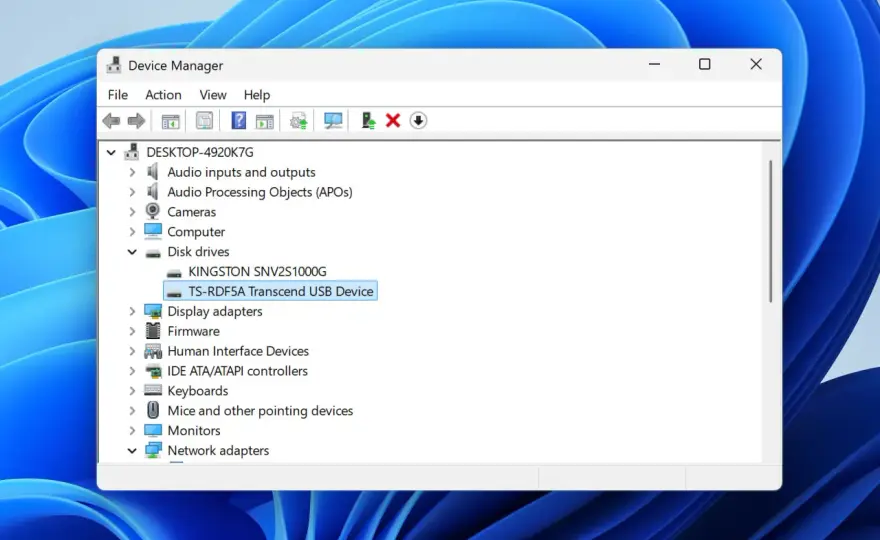Screen dimensions: 880x540
Task: Click the IDE ATA/ATAPI controllers icon
Action: [153, 370]
